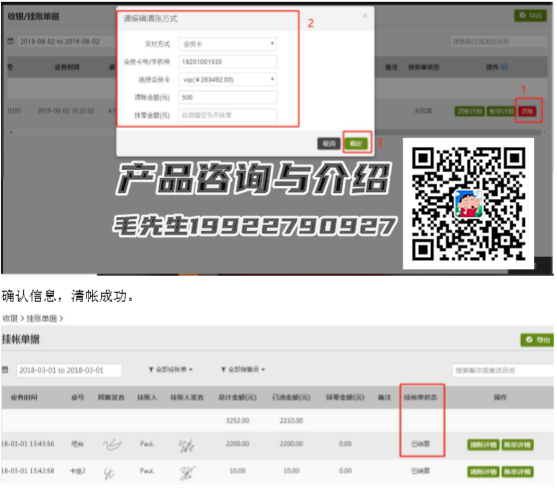This screenshot has width=557, height=489.
Task: Close the 请编辑清账方式 dialog with the × icon
Action: pyautogui.click(x=365, y=16)
